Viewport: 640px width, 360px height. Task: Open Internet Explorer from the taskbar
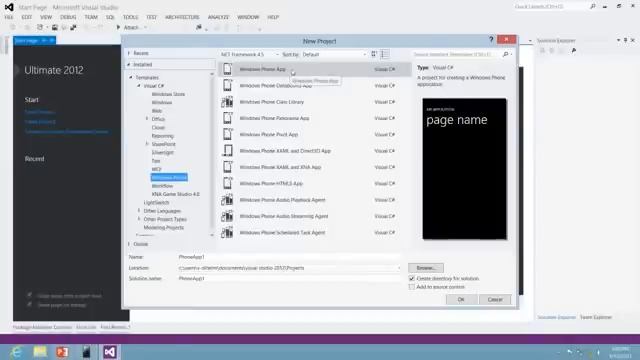(x=16, y=352)
